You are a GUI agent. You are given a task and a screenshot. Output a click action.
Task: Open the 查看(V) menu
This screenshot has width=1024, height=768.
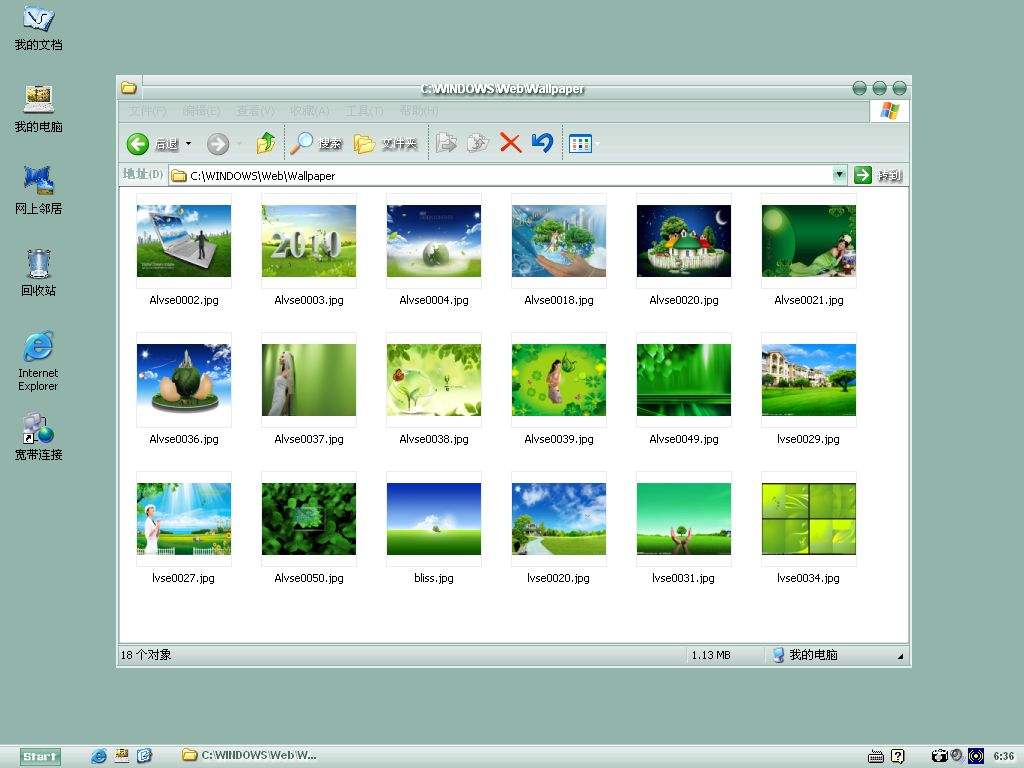coord(256,111)
